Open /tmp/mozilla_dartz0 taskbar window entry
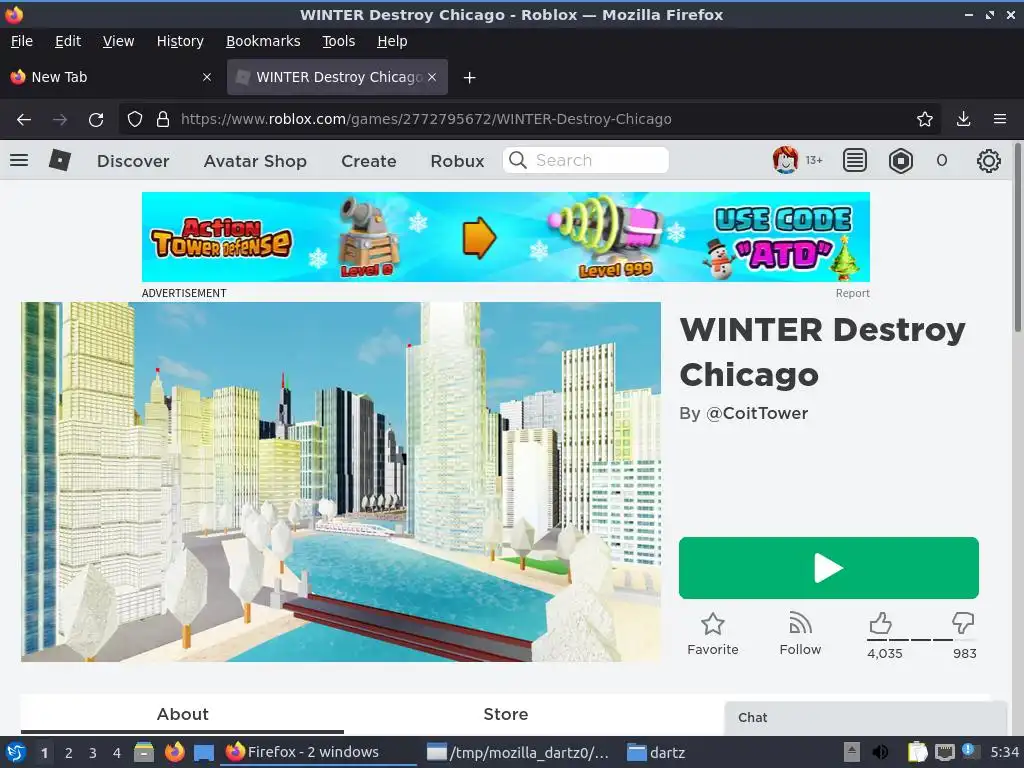The height and width of the screenshot is (768, 1024). click(517, 752)
